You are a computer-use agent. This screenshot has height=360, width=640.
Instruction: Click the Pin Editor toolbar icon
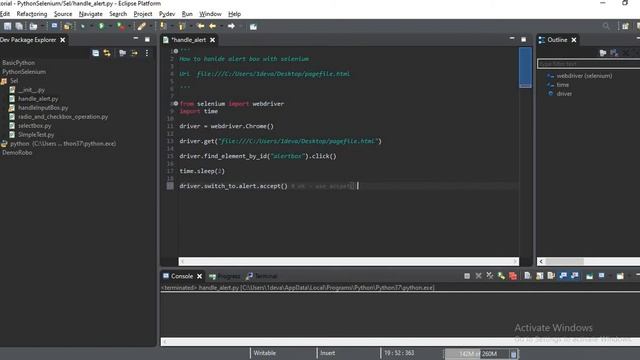point(253,27)
